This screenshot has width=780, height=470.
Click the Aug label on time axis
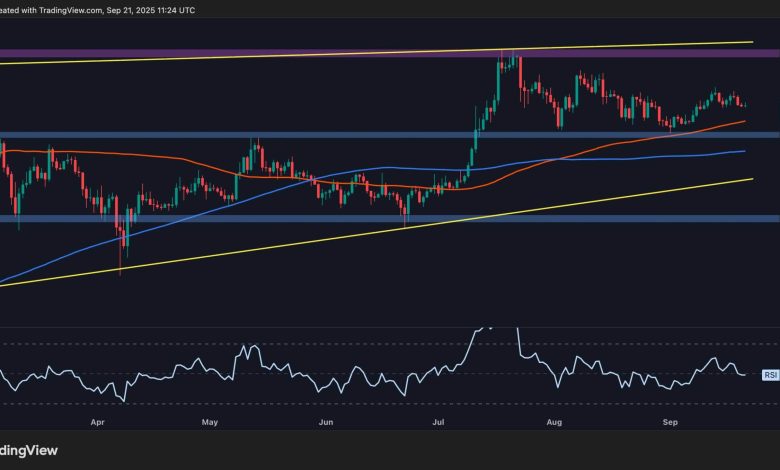pyautogui.click(x=554, y=422)
